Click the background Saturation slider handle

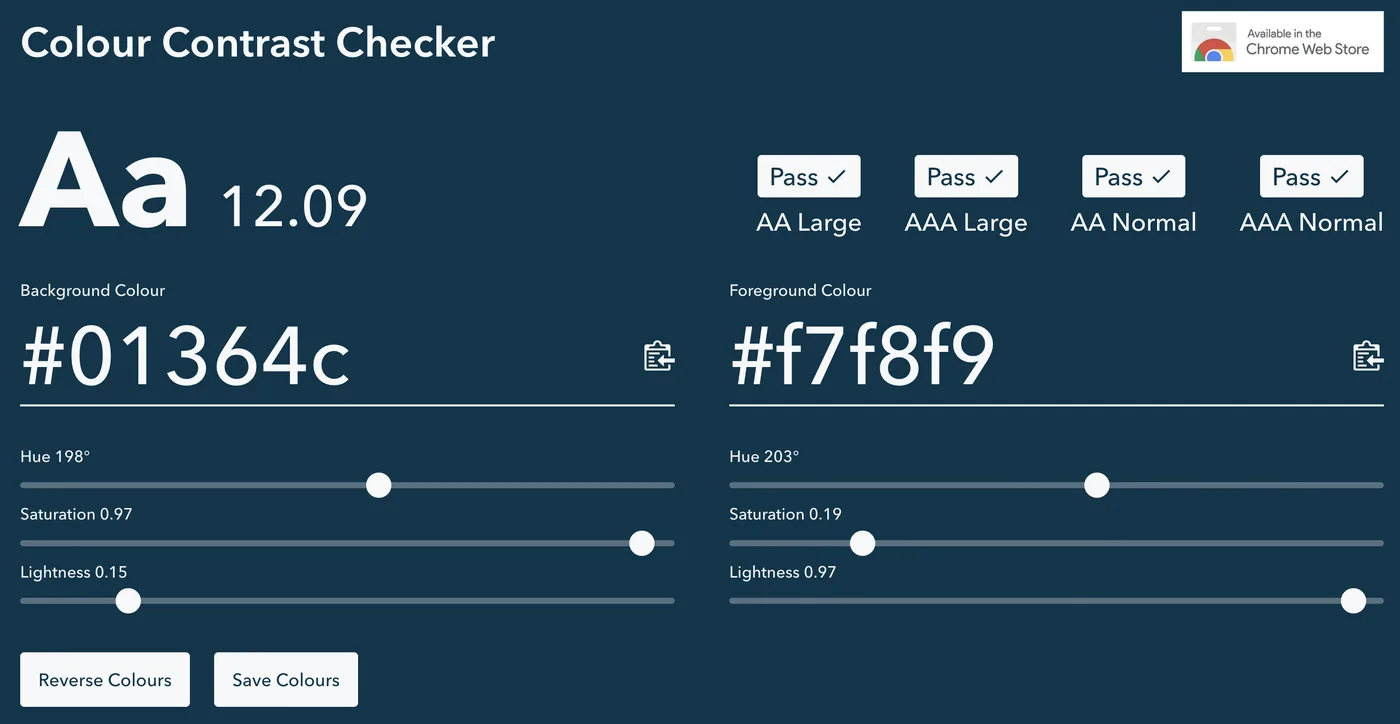click(642, 543)
